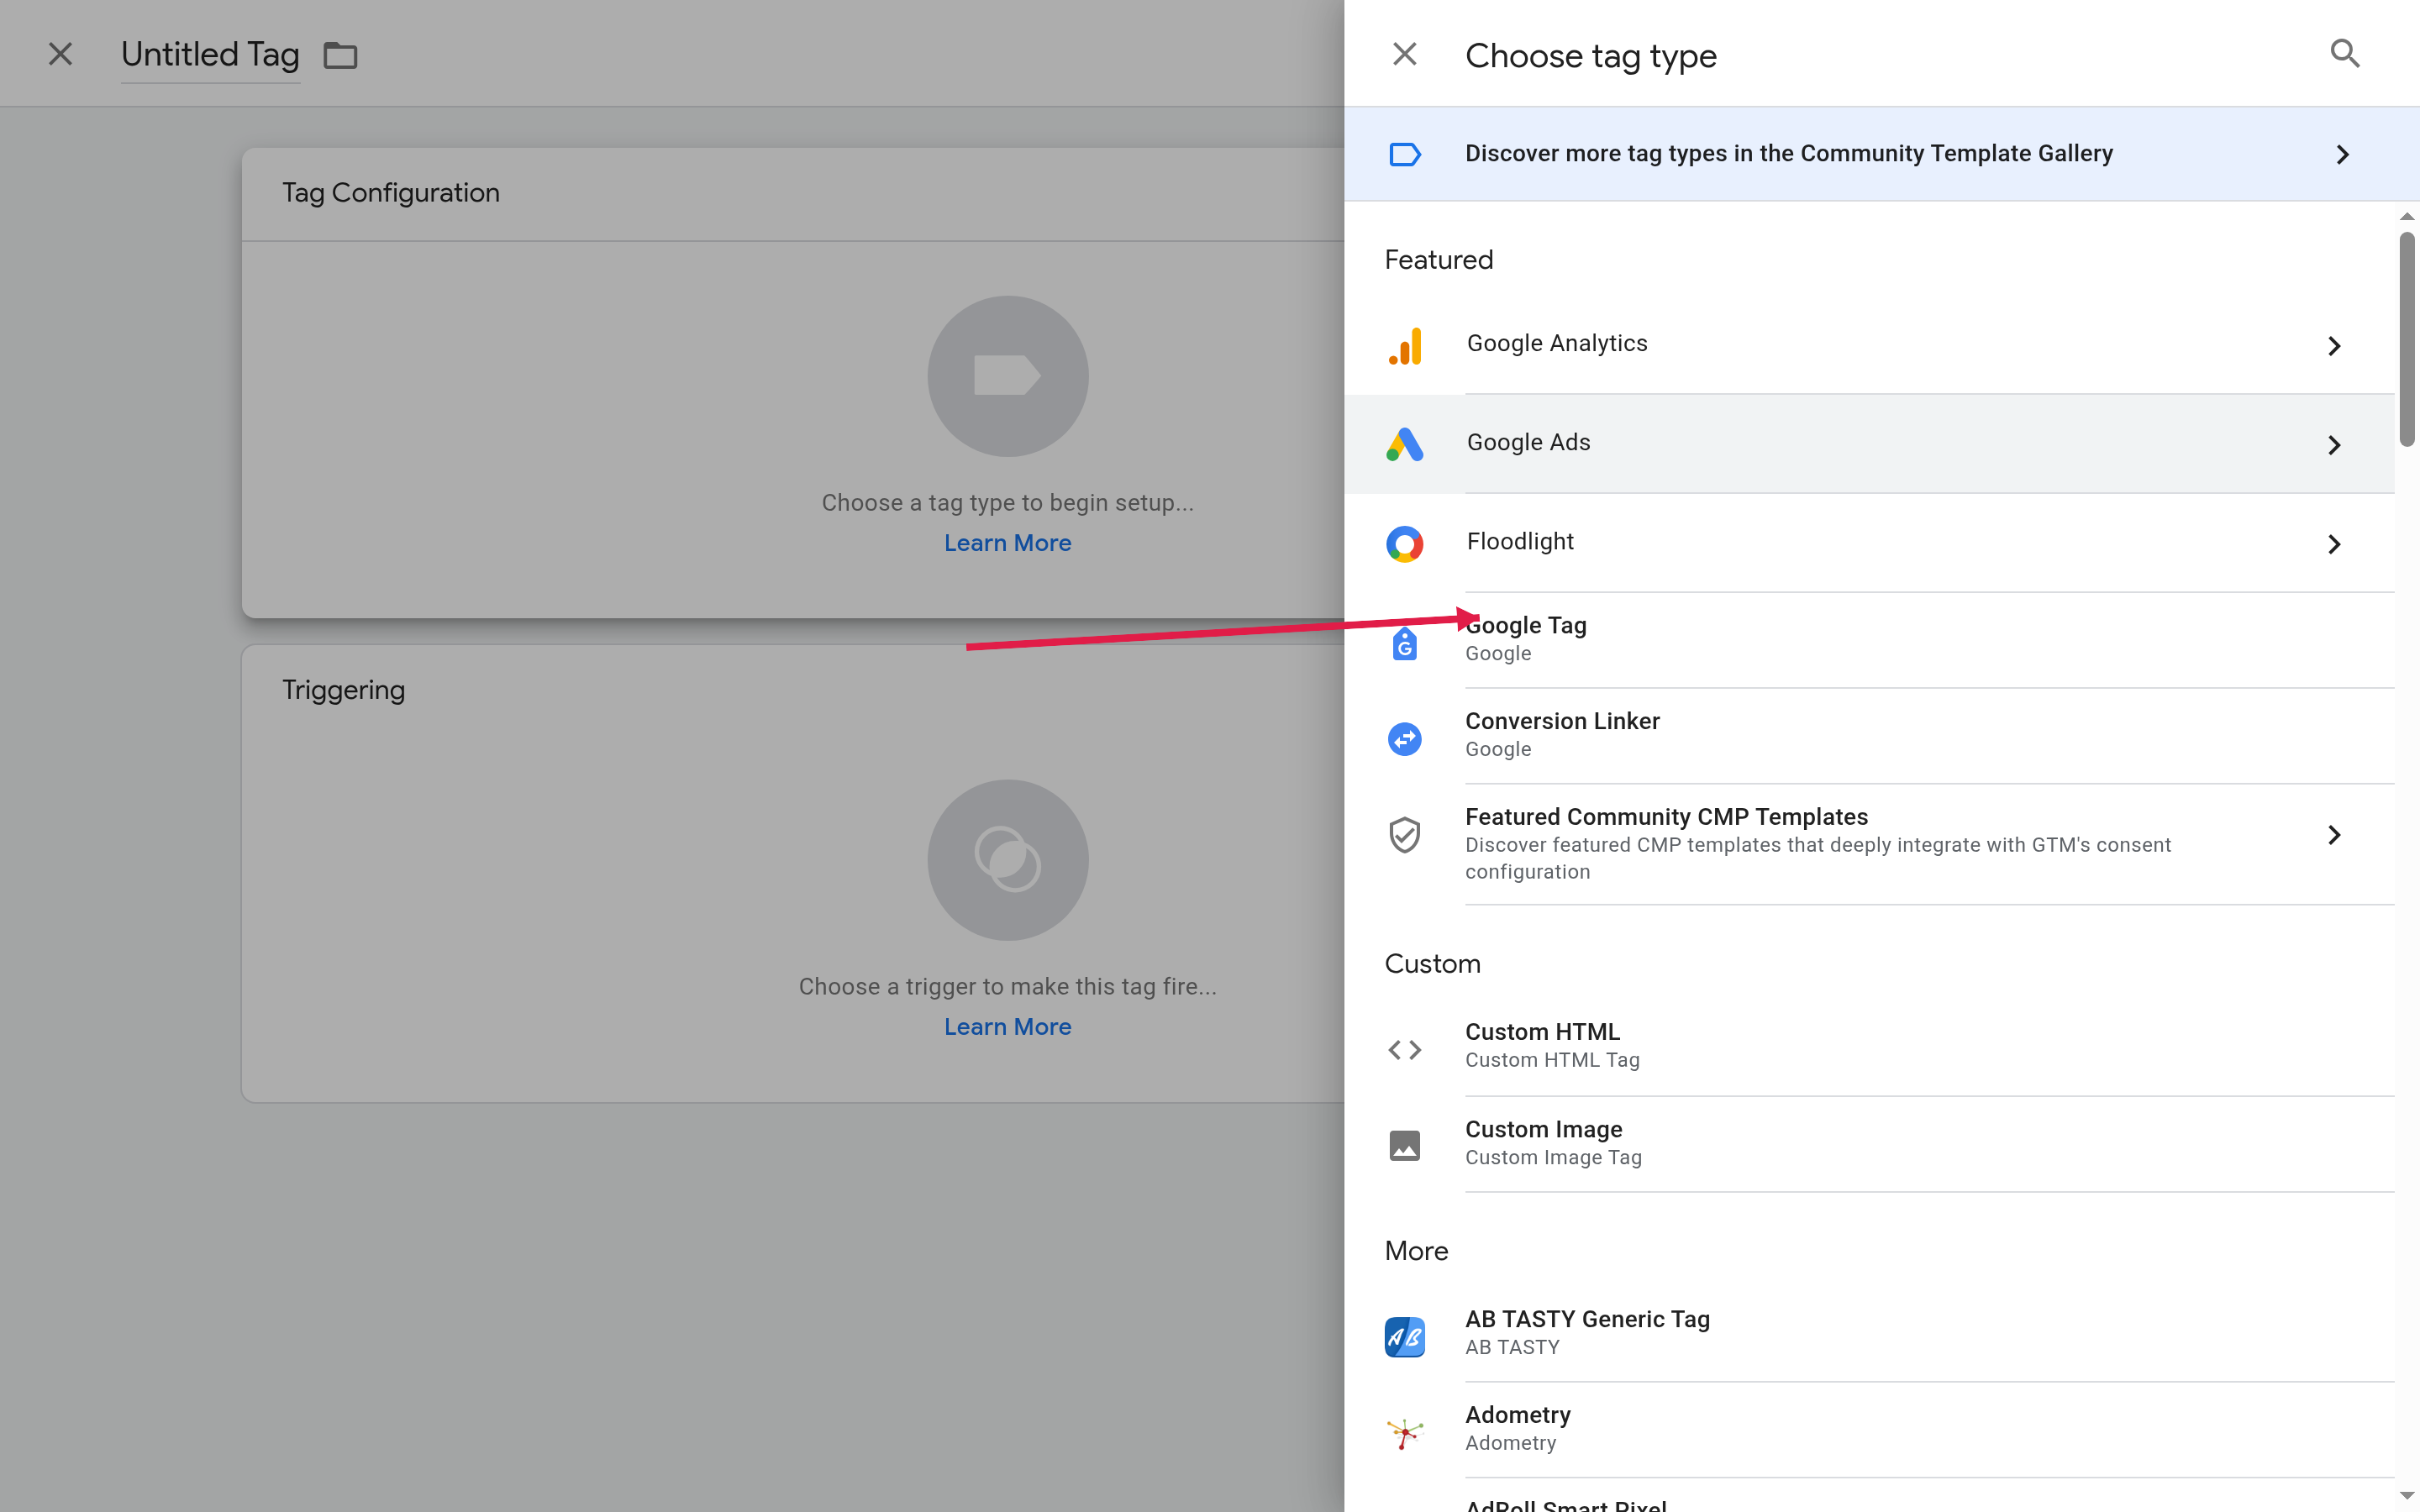Click the Community Template Gallery tag icon
This screenshot has height=1512, width=2420.
pos(1404,154)
